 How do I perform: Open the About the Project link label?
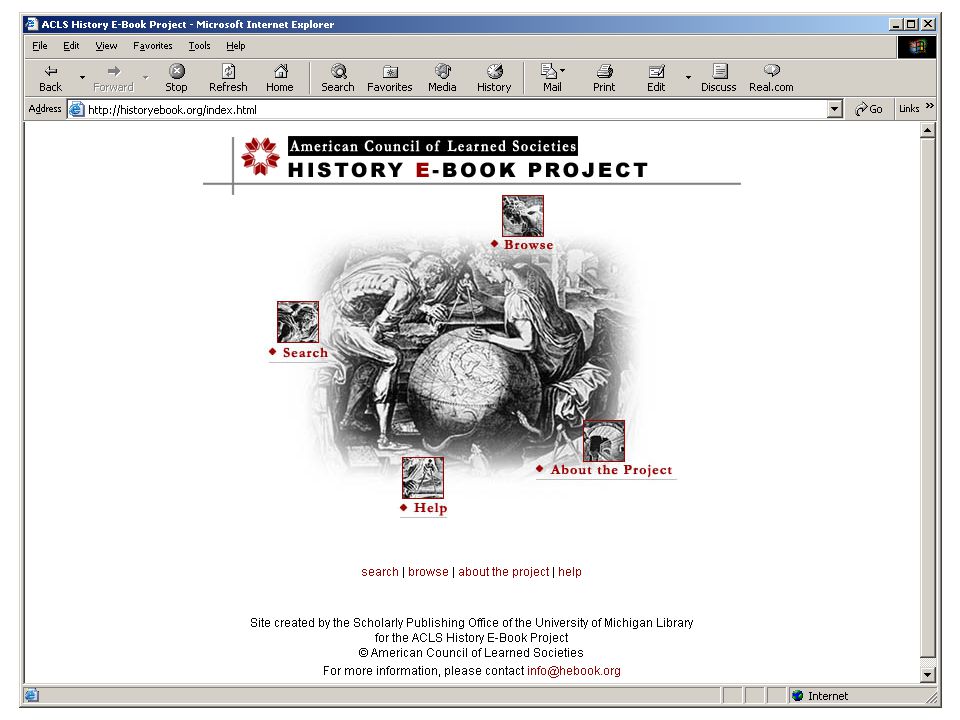click(611, 470)
